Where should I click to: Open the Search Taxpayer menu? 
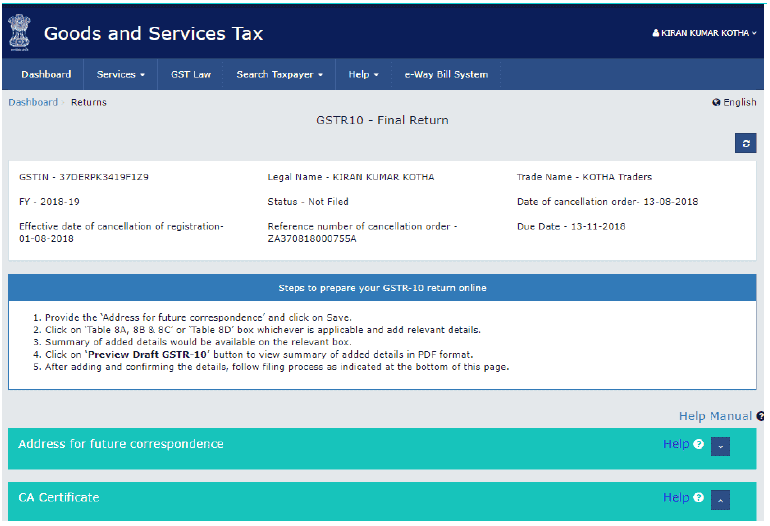279,75
